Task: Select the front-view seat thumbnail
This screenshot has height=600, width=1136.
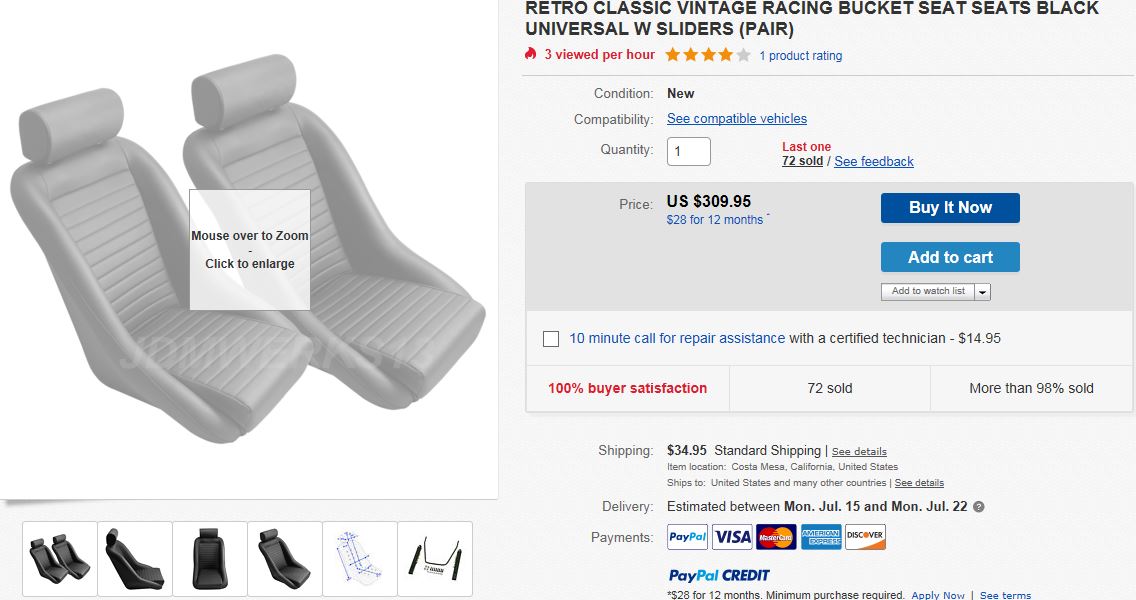Action: click(210, 559)
